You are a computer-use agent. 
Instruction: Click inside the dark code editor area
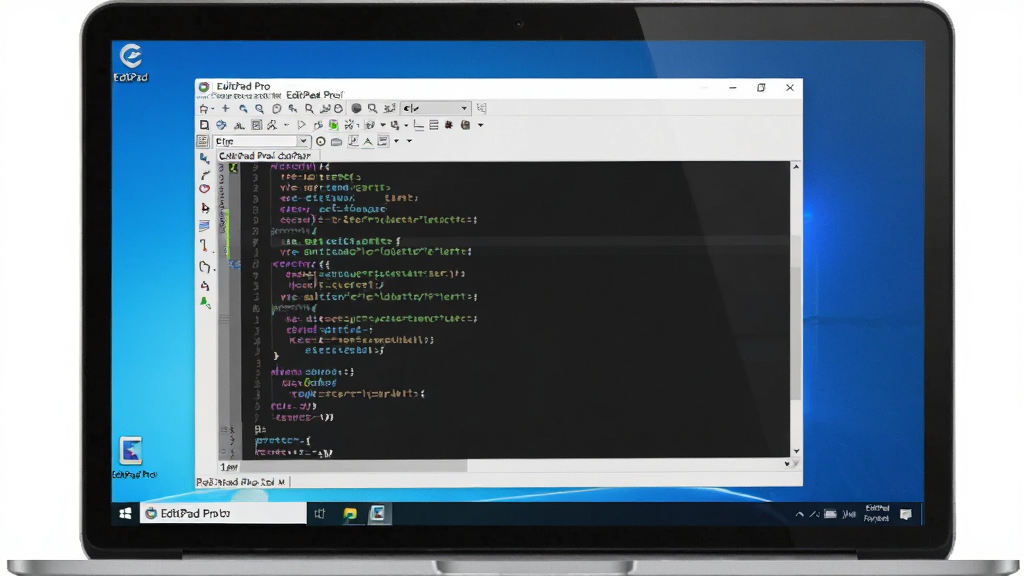tap(516, 310)
